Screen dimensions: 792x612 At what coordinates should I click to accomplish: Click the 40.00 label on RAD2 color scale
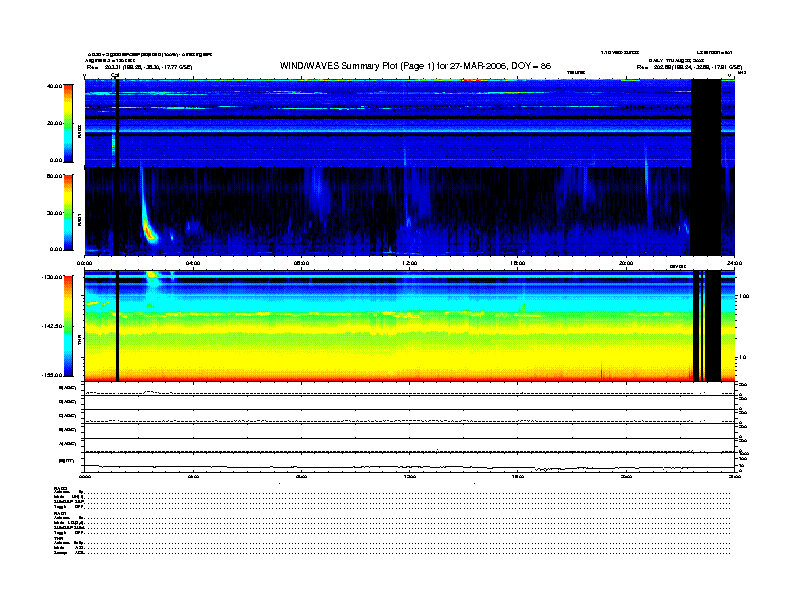point(54,86)
